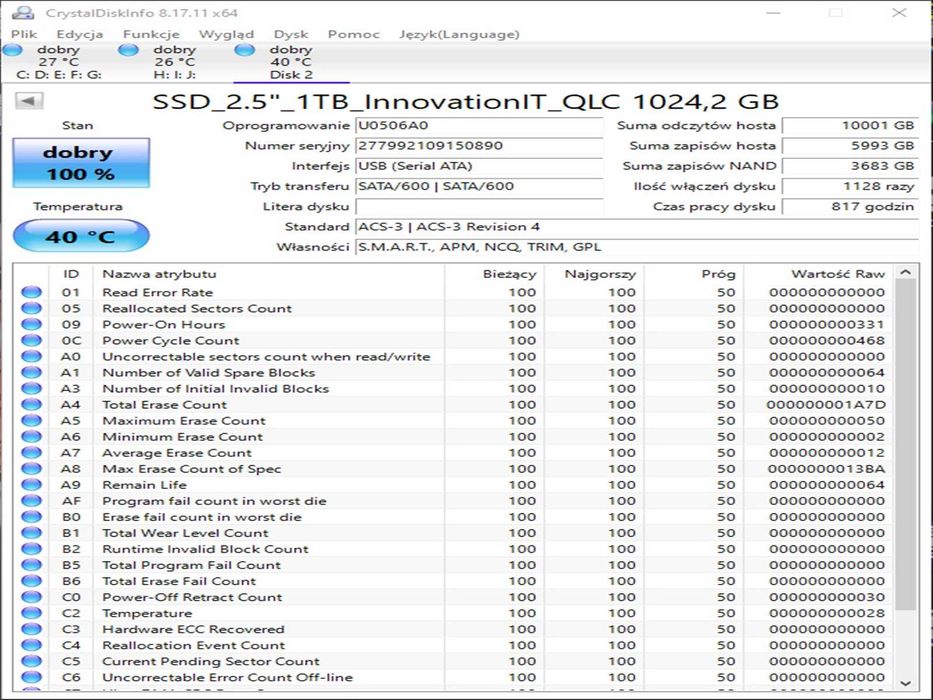Select the C: D: E: F: G: disk tab
The image size is (933, 700).
coord(58,62)
